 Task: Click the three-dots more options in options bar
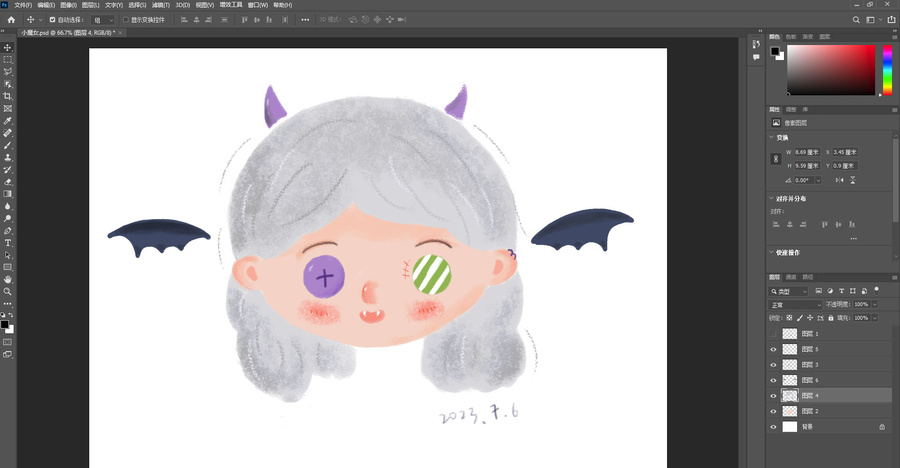(x=305, y=20)
